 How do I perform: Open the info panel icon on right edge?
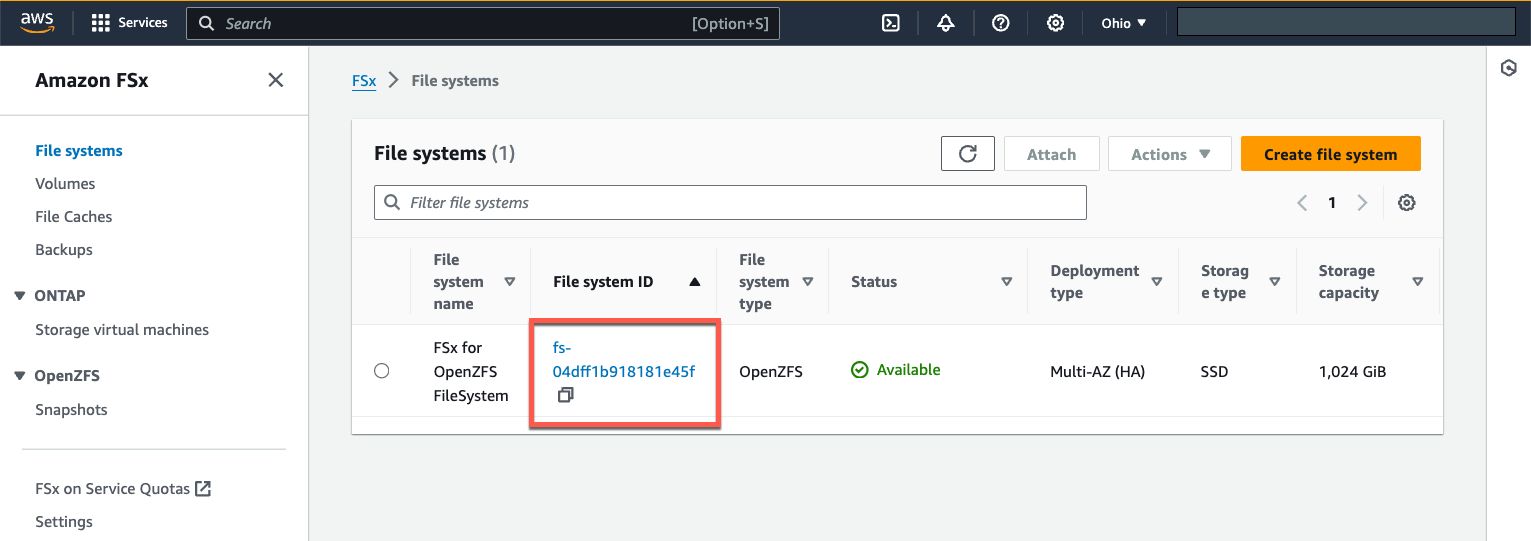(x=1509, y=68)
